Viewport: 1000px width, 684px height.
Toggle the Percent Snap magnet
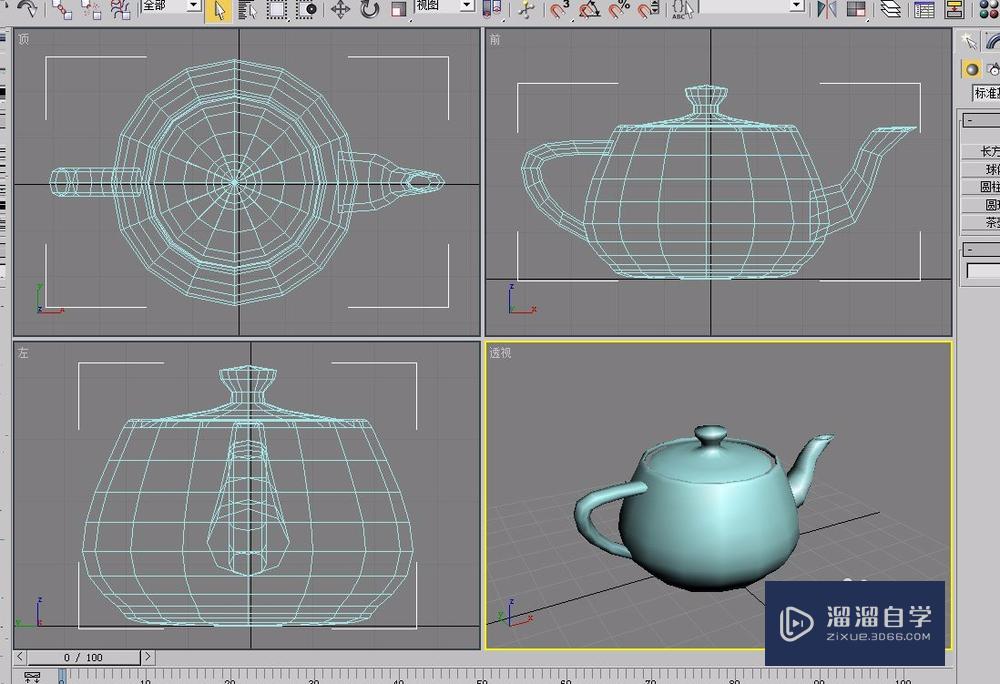(x=619, y=9)
